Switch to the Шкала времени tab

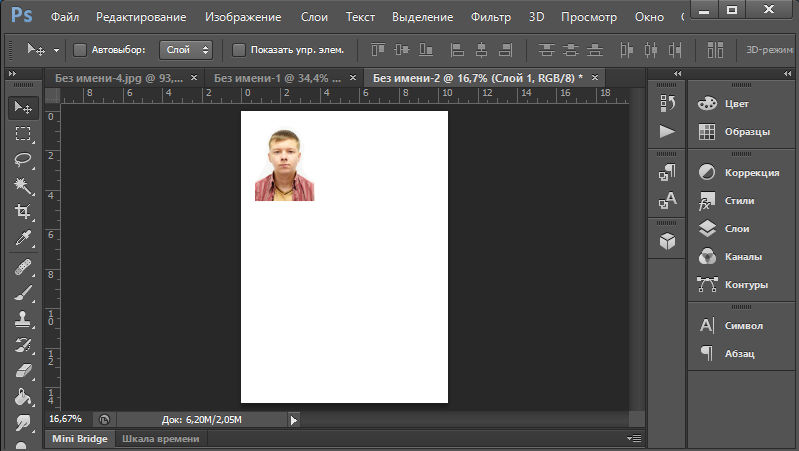click(x=159, y=438)
